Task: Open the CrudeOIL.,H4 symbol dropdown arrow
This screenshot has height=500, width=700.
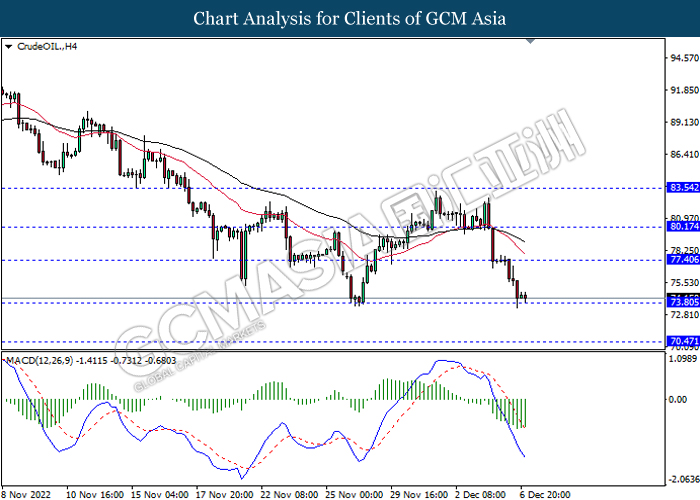Action: 8,47
